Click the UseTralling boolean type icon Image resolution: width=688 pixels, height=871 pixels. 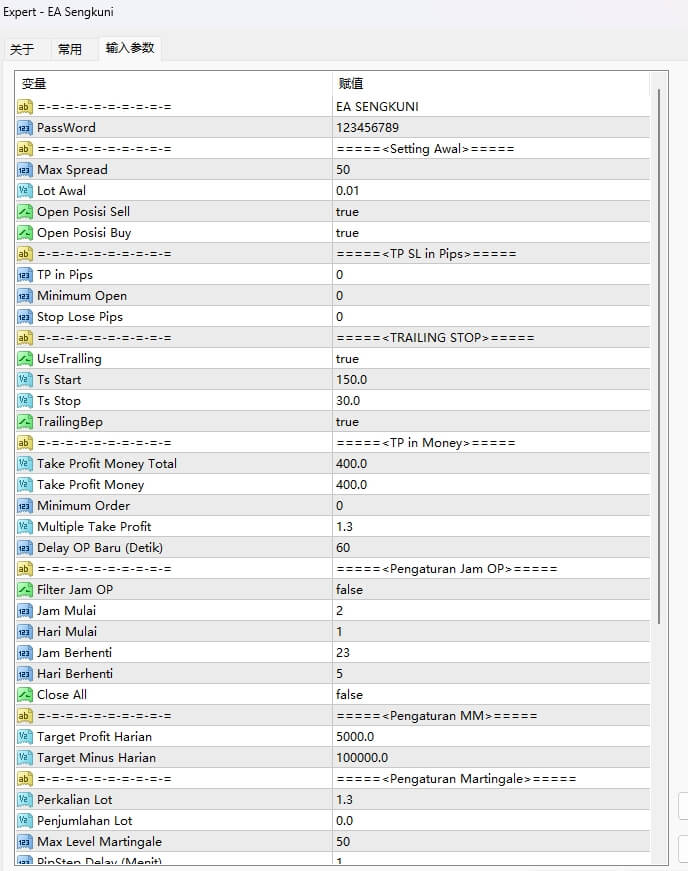[x=25, y=359]
